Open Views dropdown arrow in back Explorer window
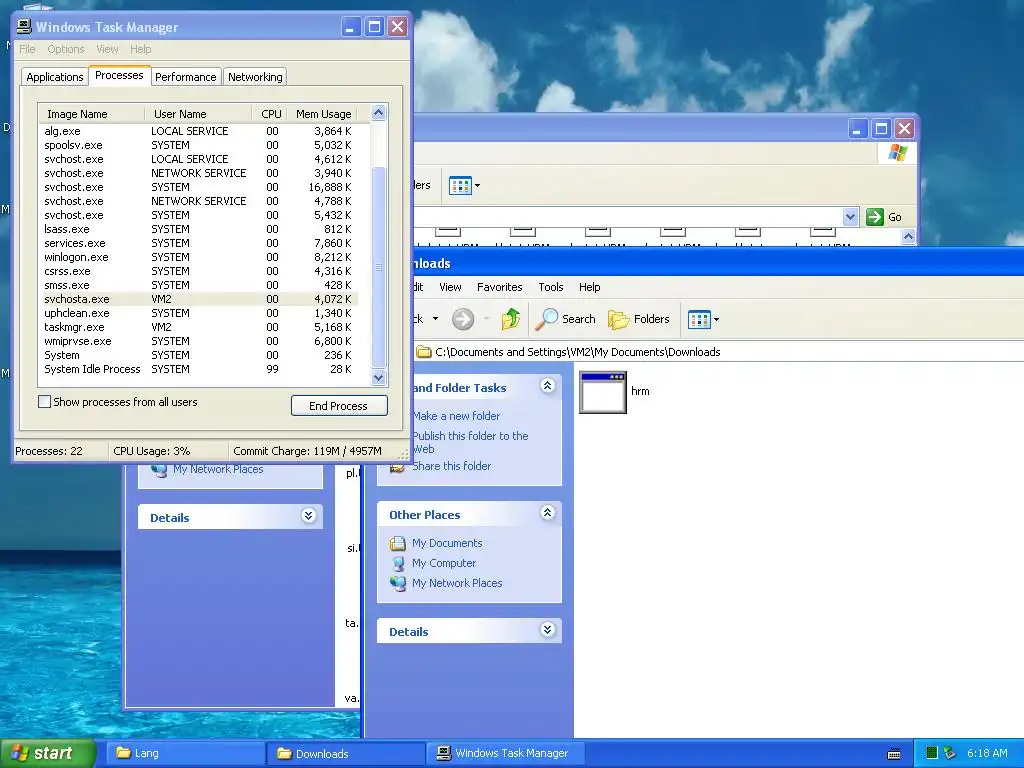The width and height of the screenshot is (1024, 768). (477, 185)
